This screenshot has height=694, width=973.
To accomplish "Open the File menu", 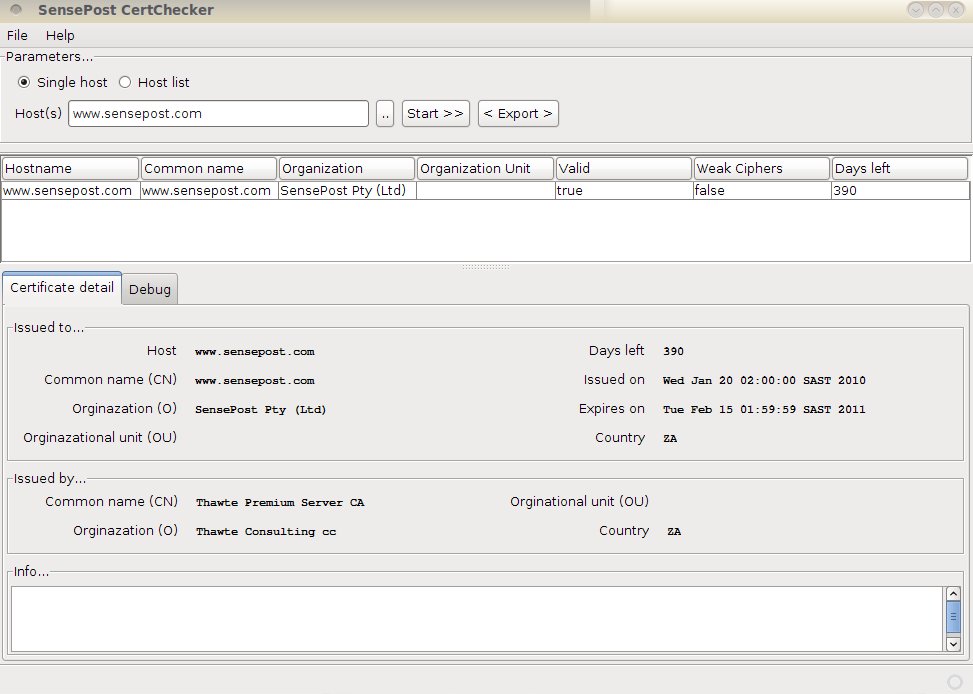I will click(x=17, y=35).
